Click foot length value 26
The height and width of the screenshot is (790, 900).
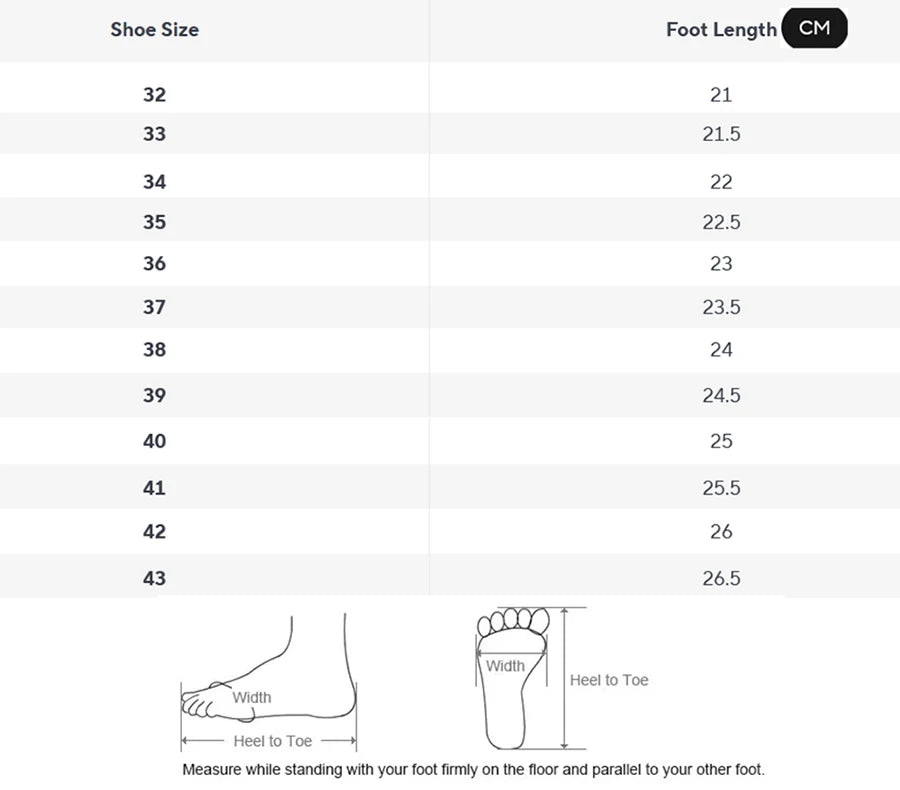coord(721,532)
